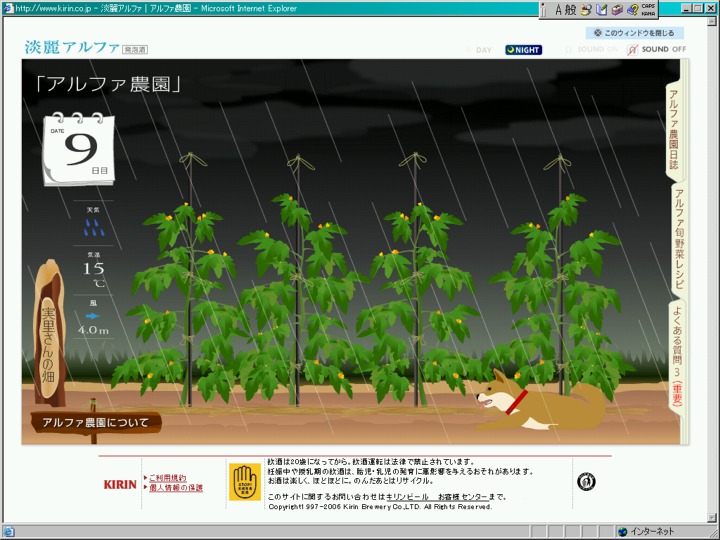Click the scrollbar up arrow
720x540 pixels.
pos(712,22)
